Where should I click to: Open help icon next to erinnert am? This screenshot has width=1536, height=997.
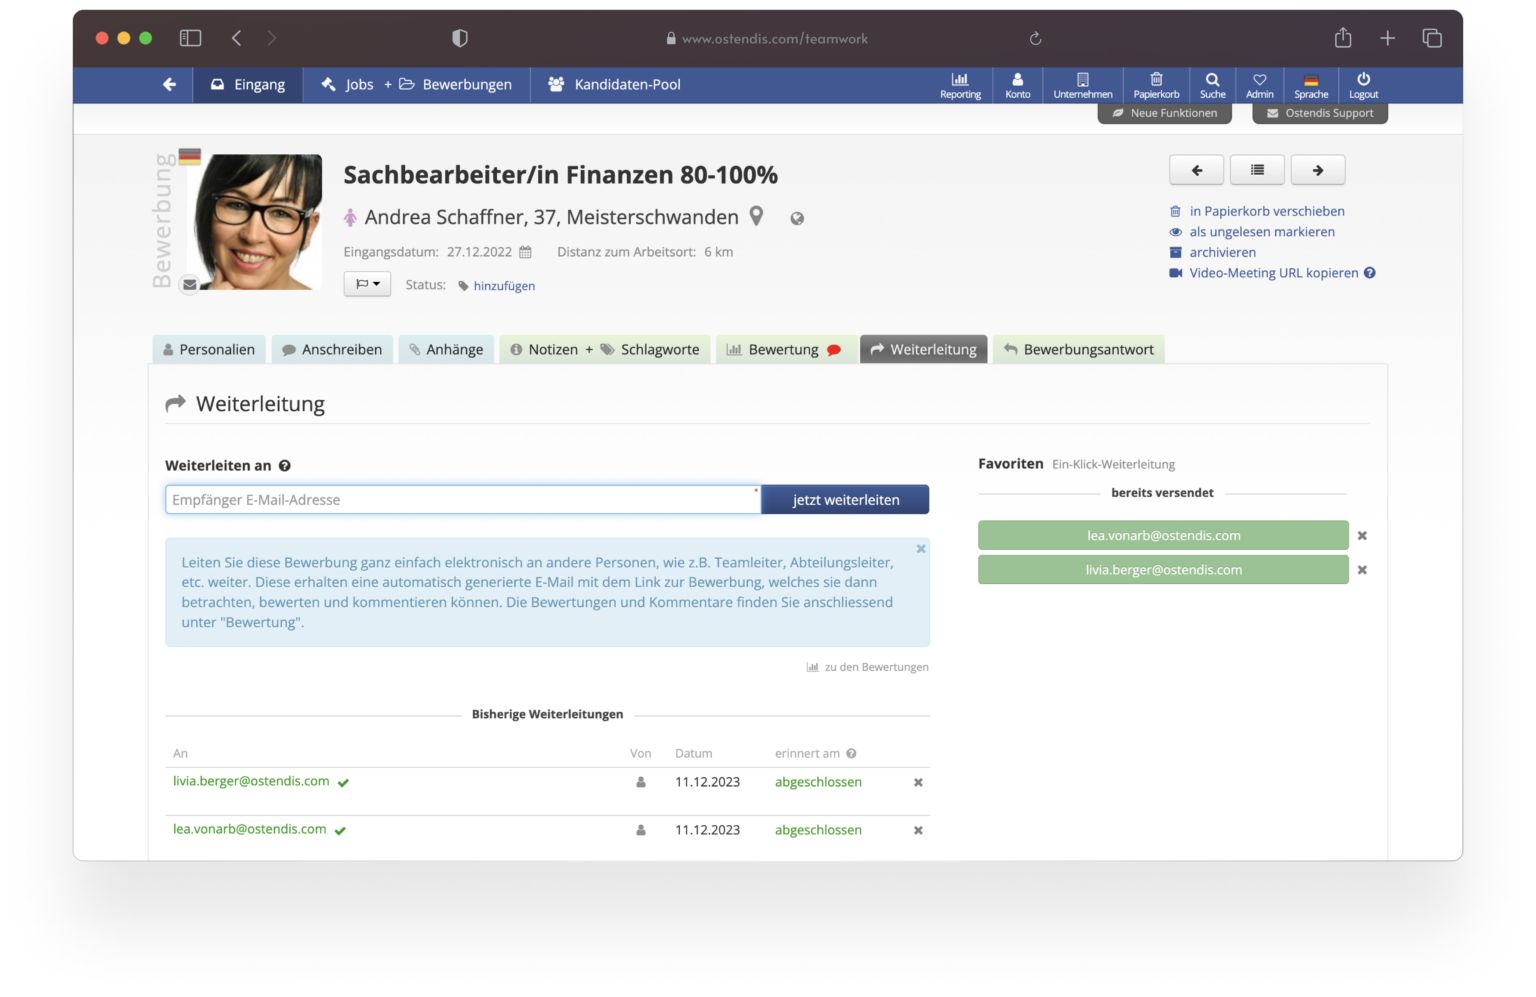[x=851, y=754]
